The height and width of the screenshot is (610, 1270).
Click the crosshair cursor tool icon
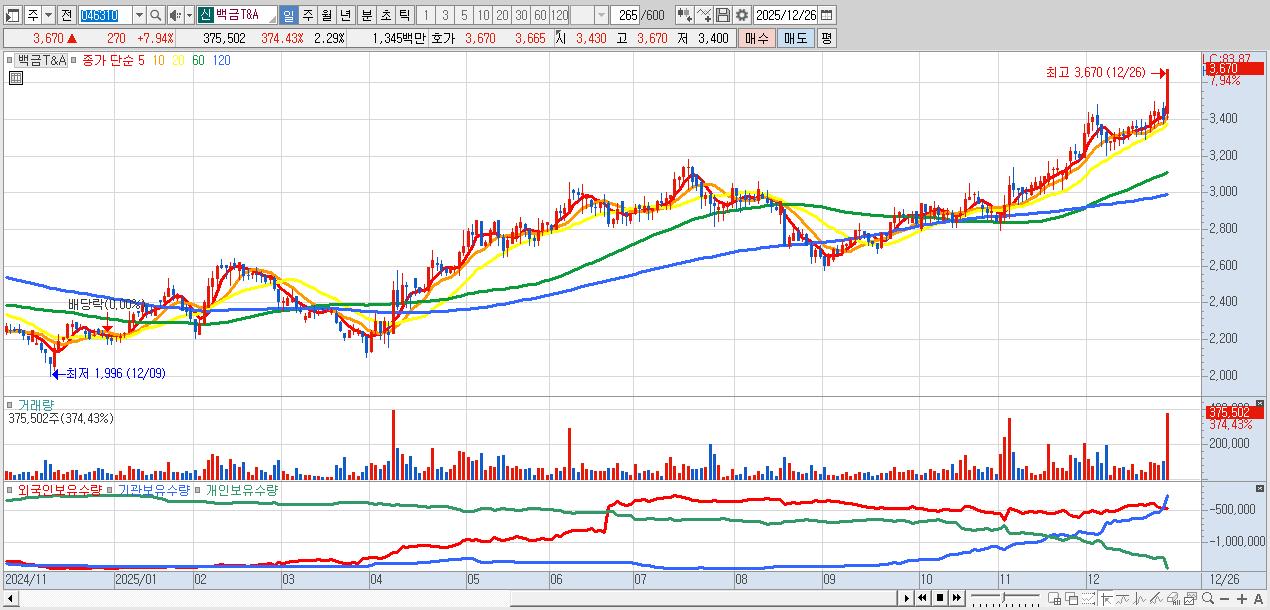1105,599
